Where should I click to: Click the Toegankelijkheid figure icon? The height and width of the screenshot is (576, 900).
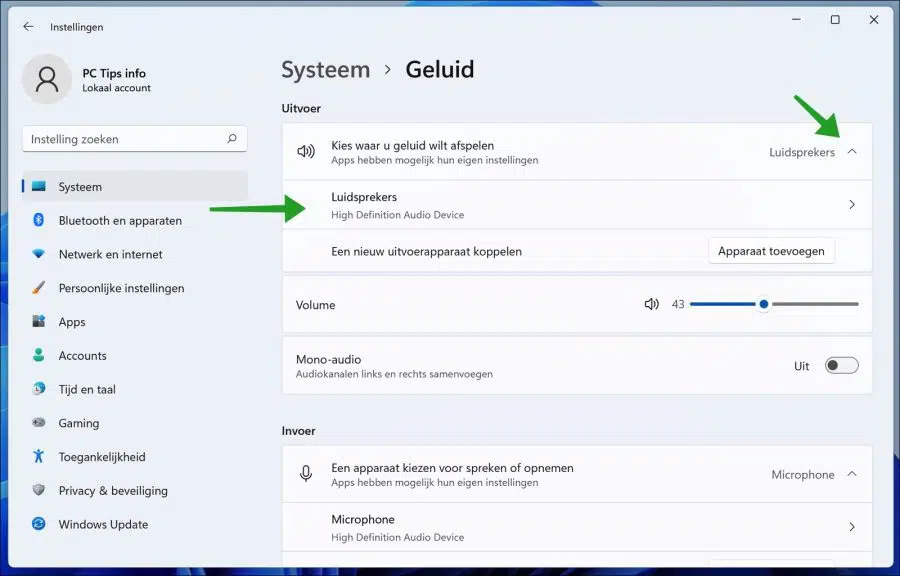tap(38, 456)
